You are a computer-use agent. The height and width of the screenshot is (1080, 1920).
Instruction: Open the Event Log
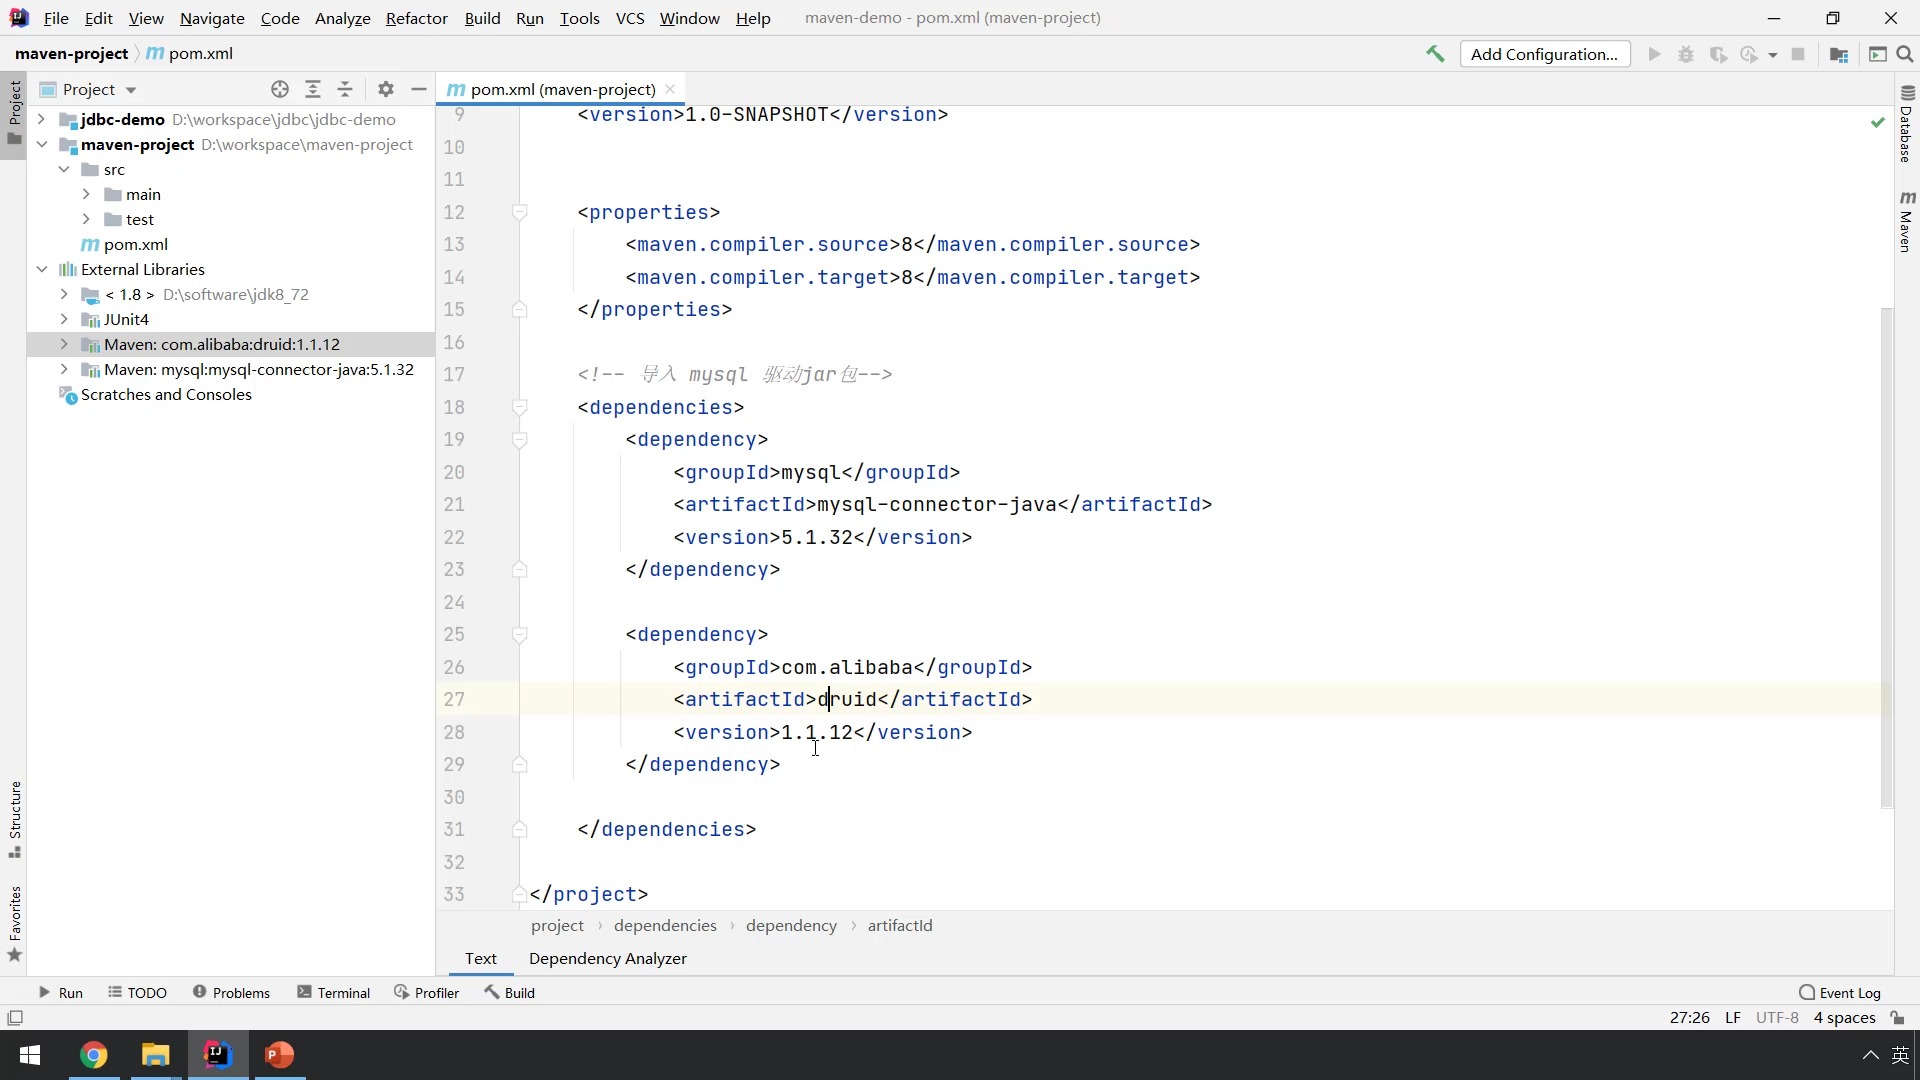pyautogui.click(x=1840, y=992)
